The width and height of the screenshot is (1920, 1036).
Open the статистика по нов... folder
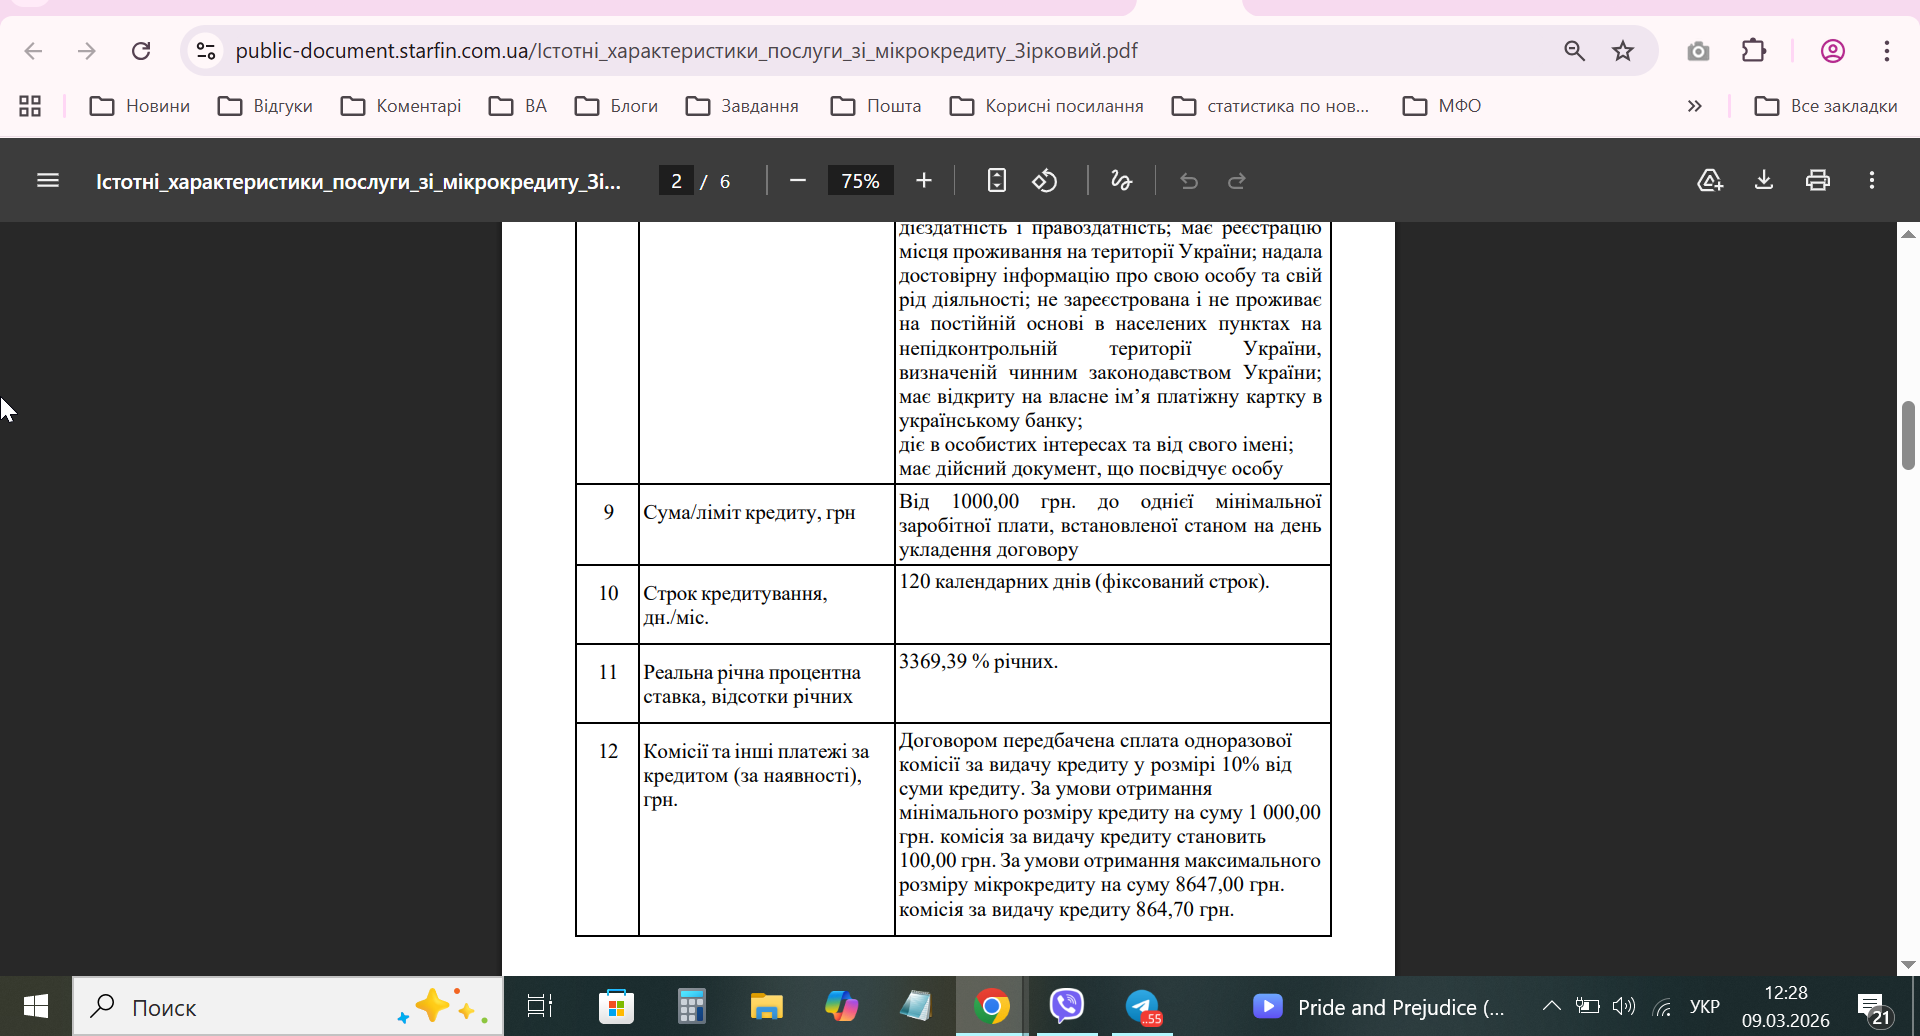[1270, 106]
